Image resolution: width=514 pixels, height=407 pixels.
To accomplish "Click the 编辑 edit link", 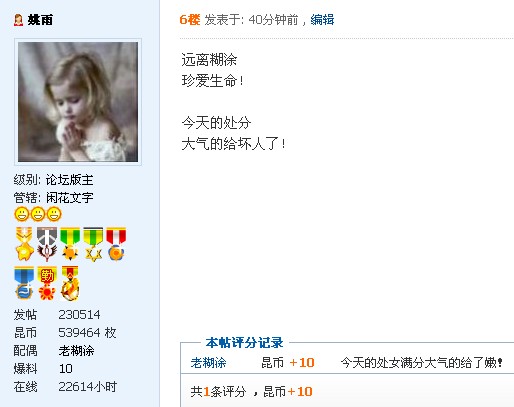I will [x=322, y=20].
